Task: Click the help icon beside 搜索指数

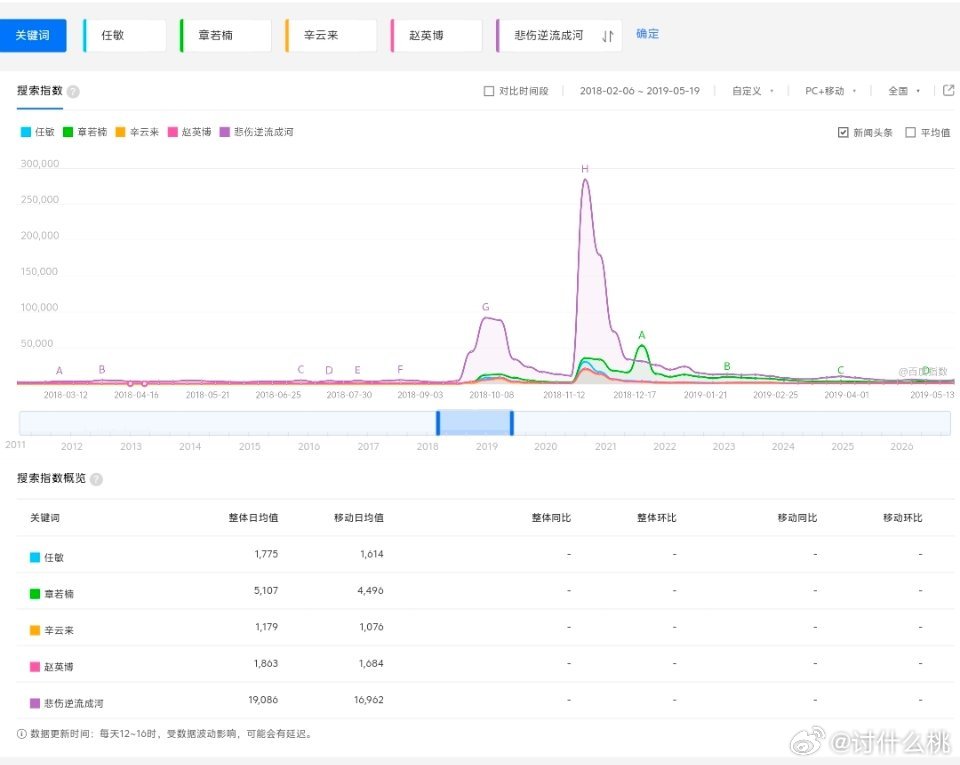Action: tap(73, 92)
